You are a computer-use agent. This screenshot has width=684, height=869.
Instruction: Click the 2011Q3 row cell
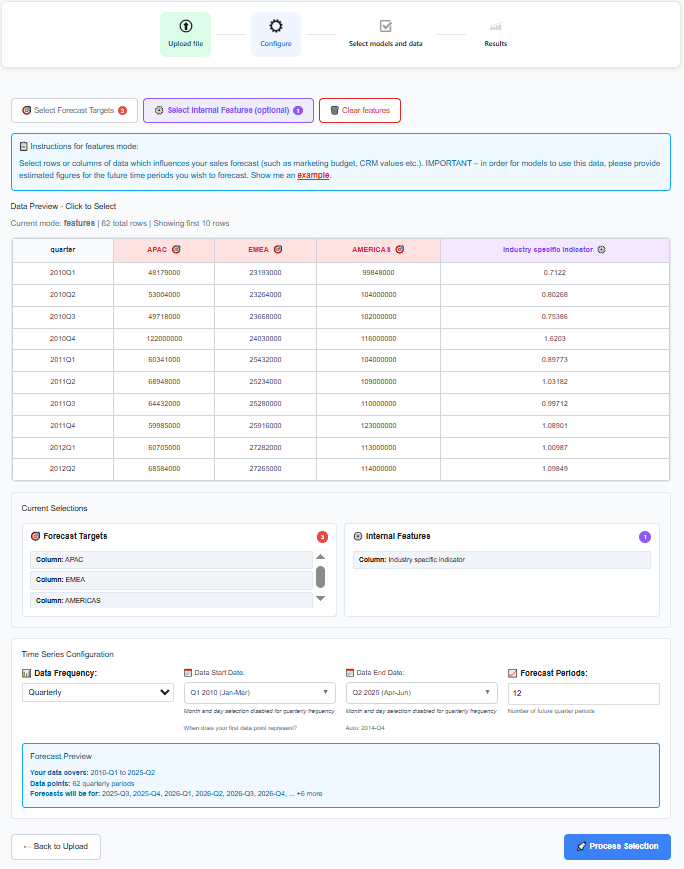click(63, 403)
